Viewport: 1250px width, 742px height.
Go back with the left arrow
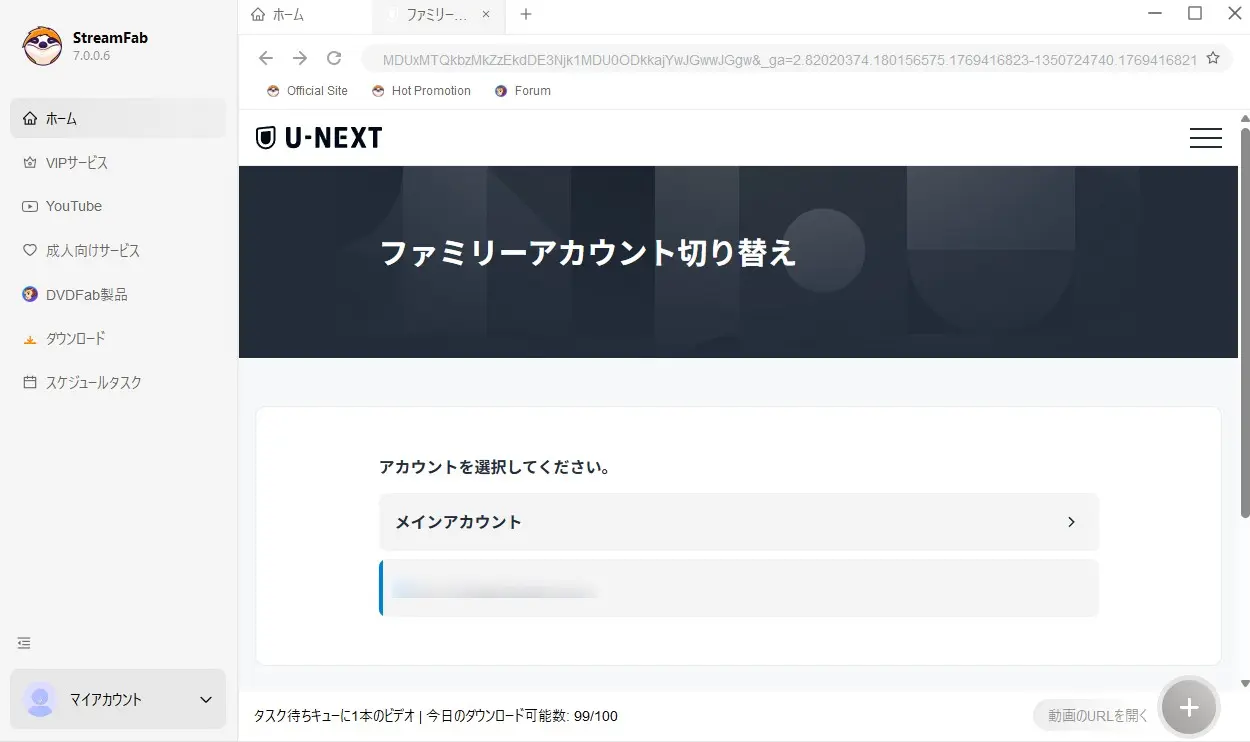(265, 58)
